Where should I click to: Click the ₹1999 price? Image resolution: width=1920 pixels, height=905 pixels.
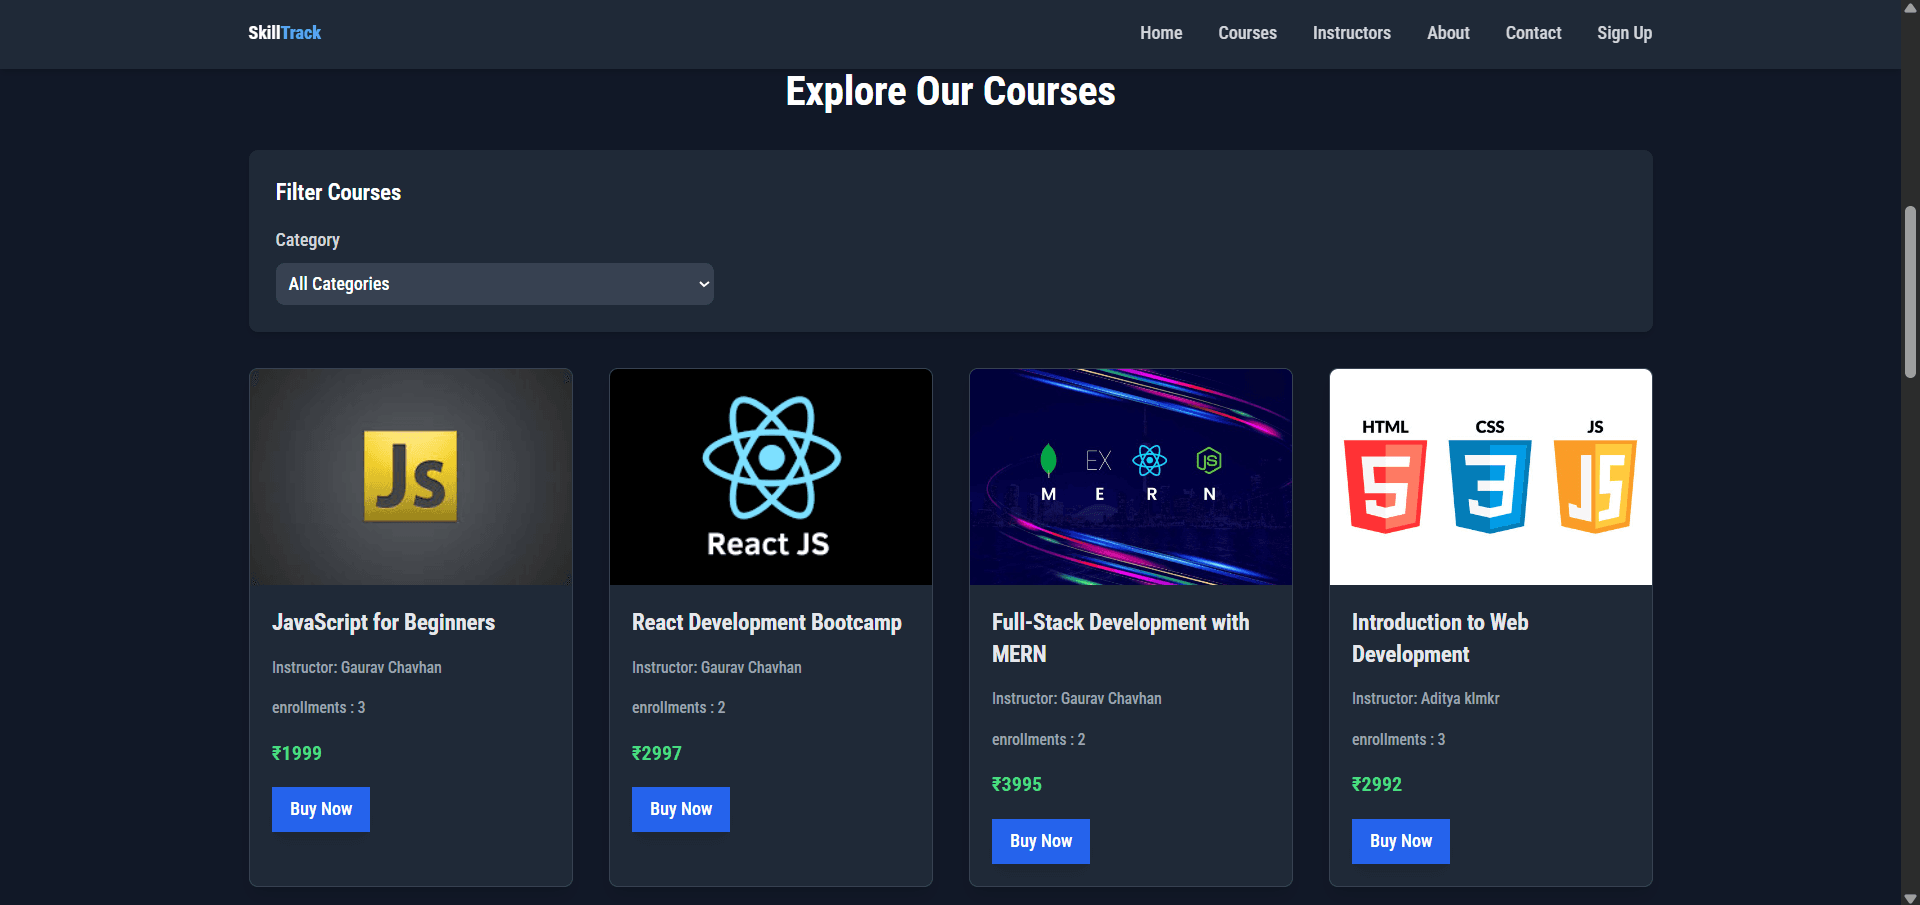pos(297,753)
